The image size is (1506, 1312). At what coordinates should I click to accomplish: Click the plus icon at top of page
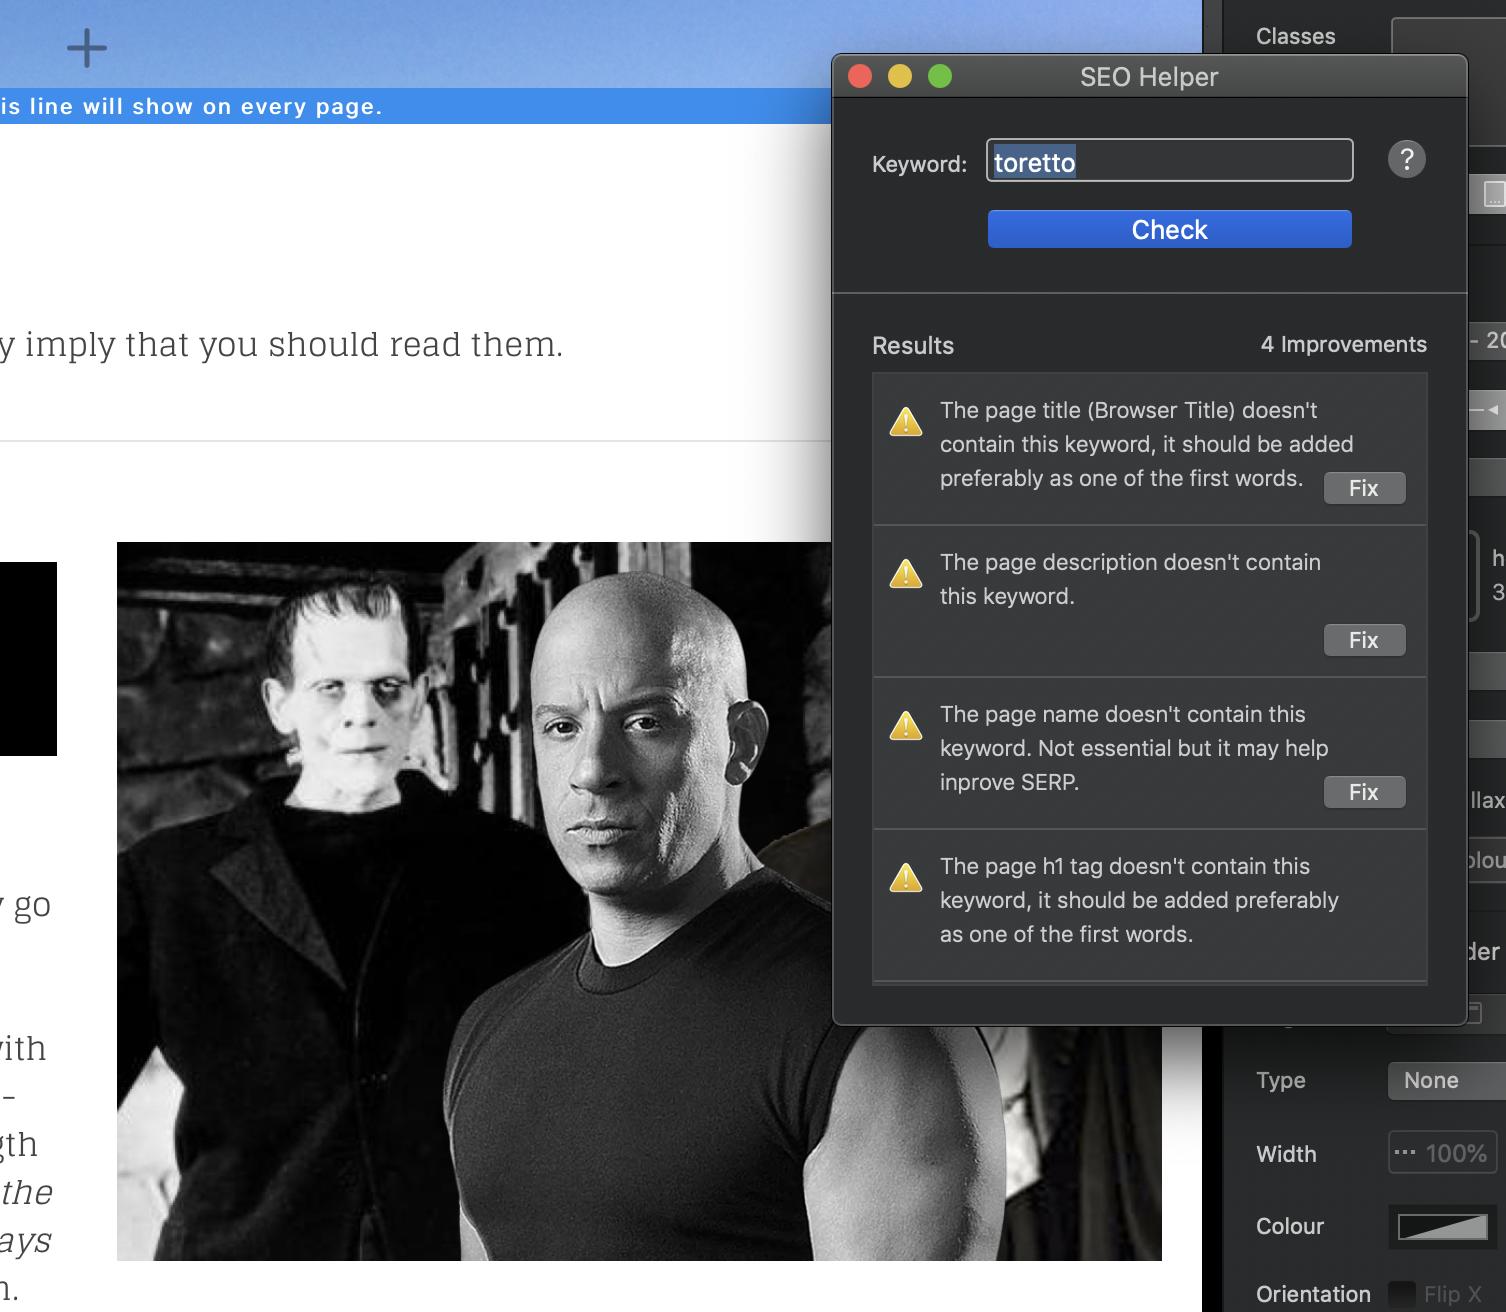coord(87,48)
